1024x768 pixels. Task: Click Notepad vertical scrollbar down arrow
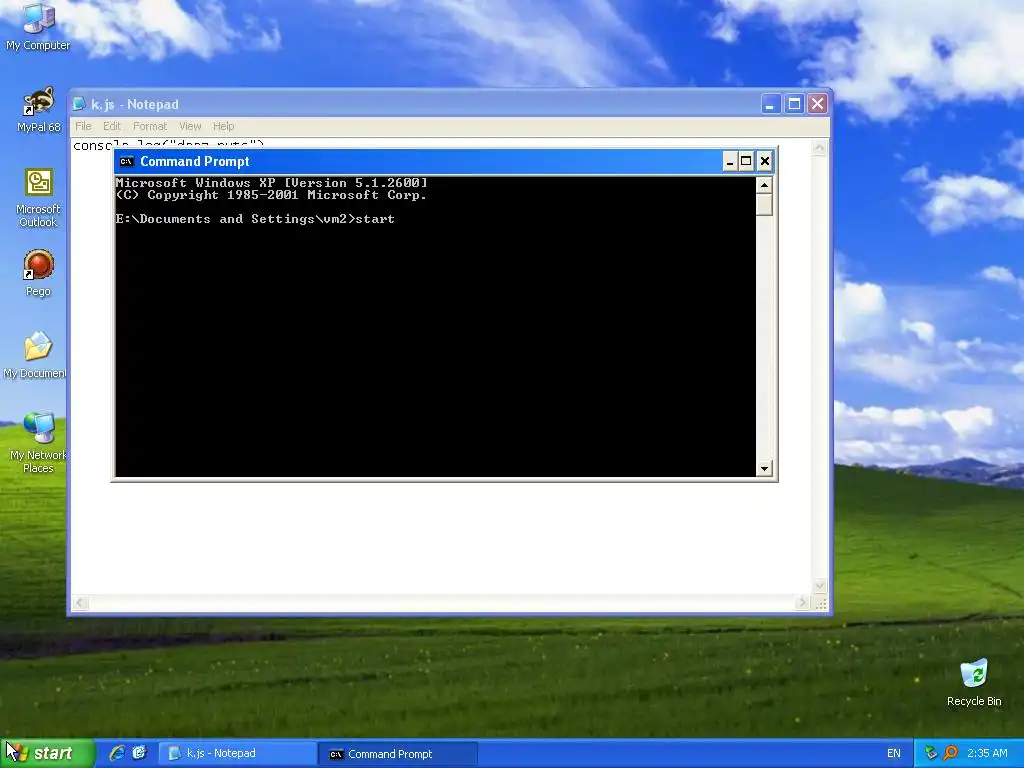[820, 586]
